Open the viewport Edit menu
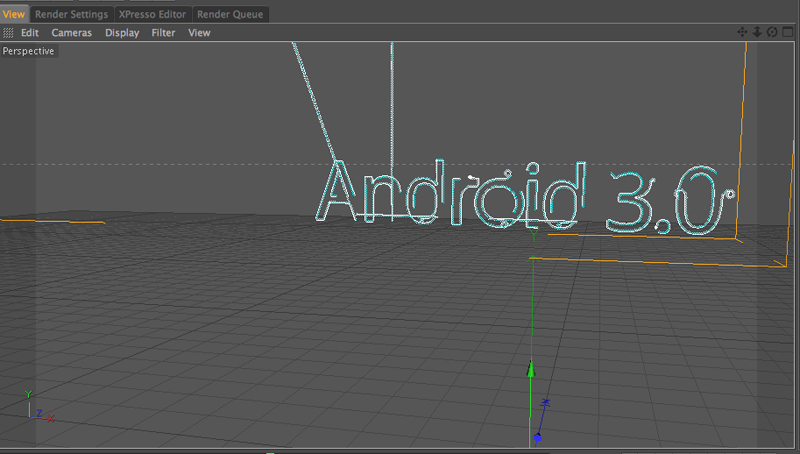The height and width of the screenshot is (454, 800). pyautogui.click(x=30, y=33)
